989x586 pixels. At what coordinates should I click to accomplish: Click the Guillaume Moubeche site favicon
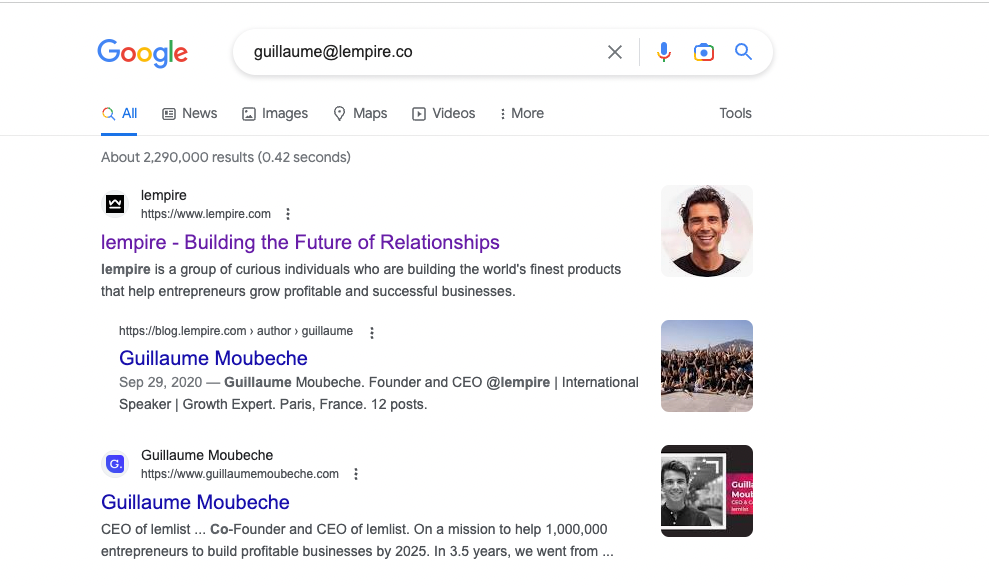[x=115, y=464]
